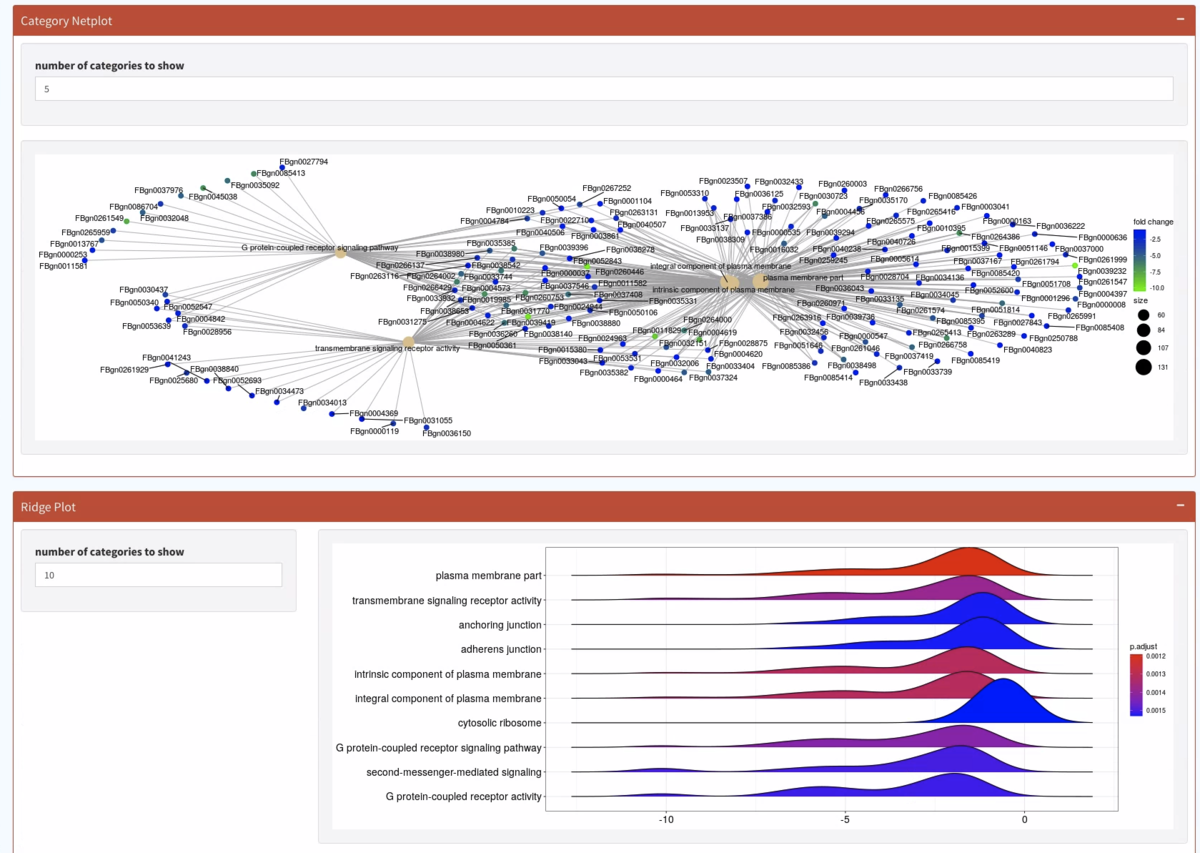Click the blue cytosolic ribosome ridge curve
The image size is (1200, 853).
click(x=1004, y=704)
